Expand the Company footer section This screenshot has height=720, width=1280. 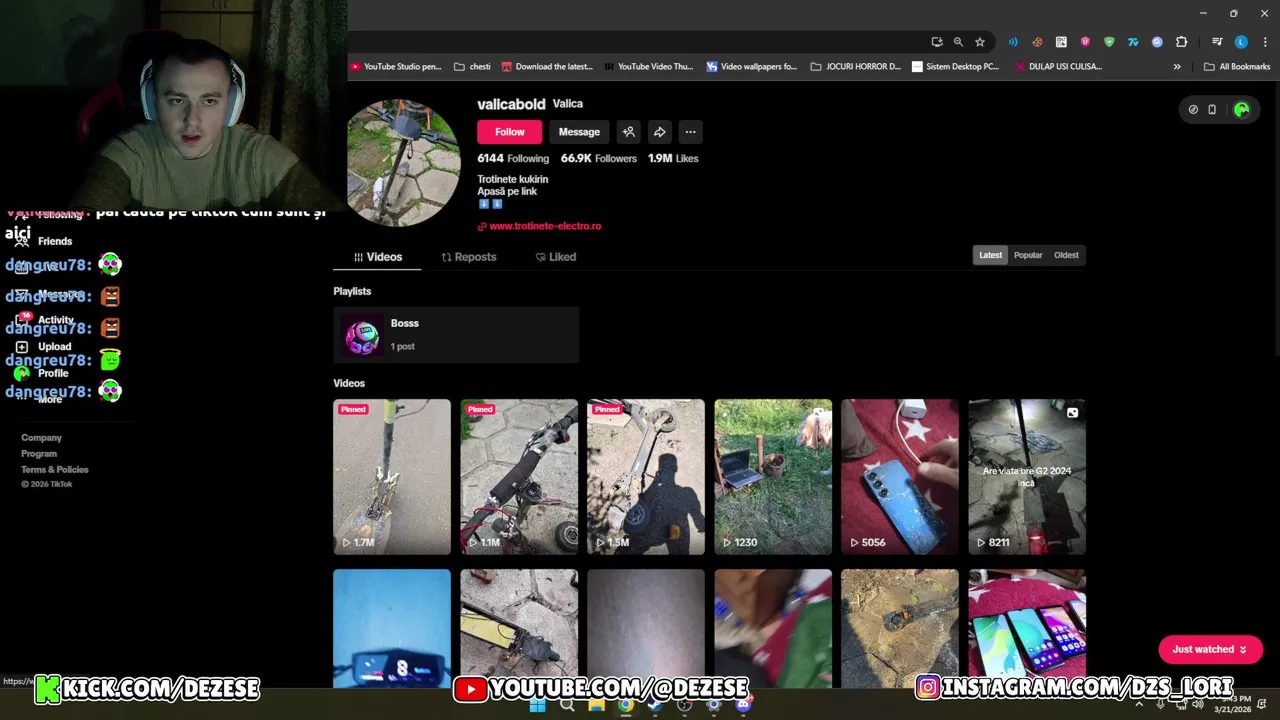point(41,438)
